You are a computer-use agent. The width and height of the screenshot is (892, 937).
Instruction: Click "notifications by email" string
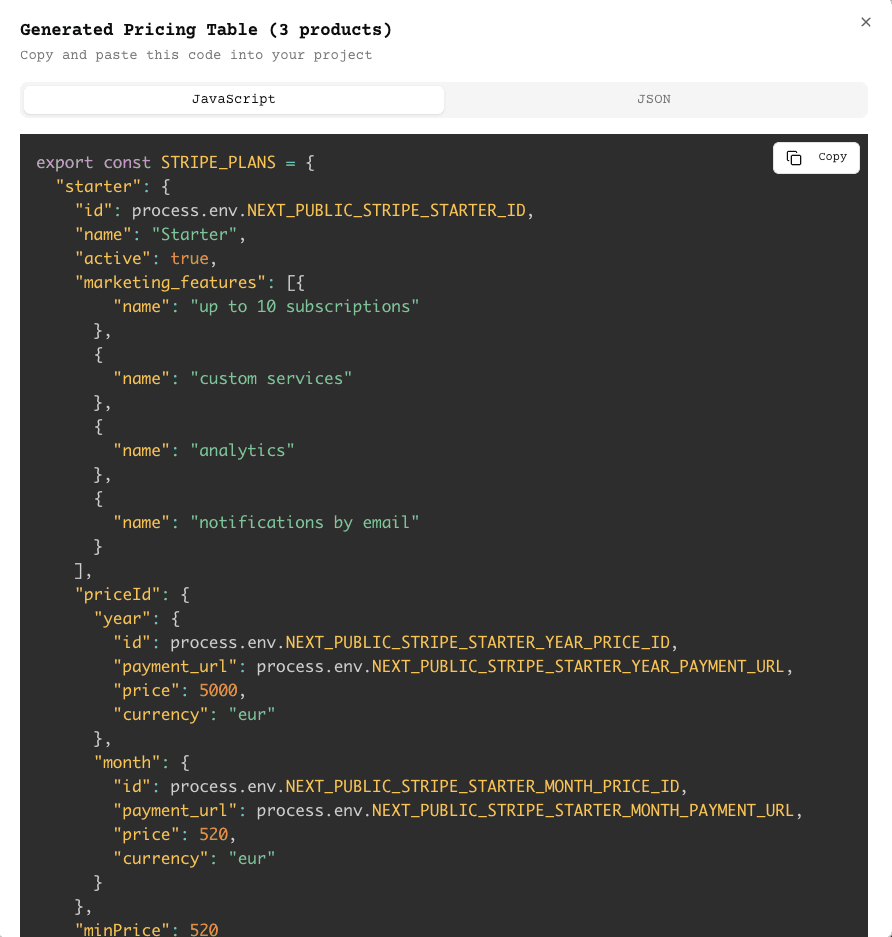coord(305,522)
